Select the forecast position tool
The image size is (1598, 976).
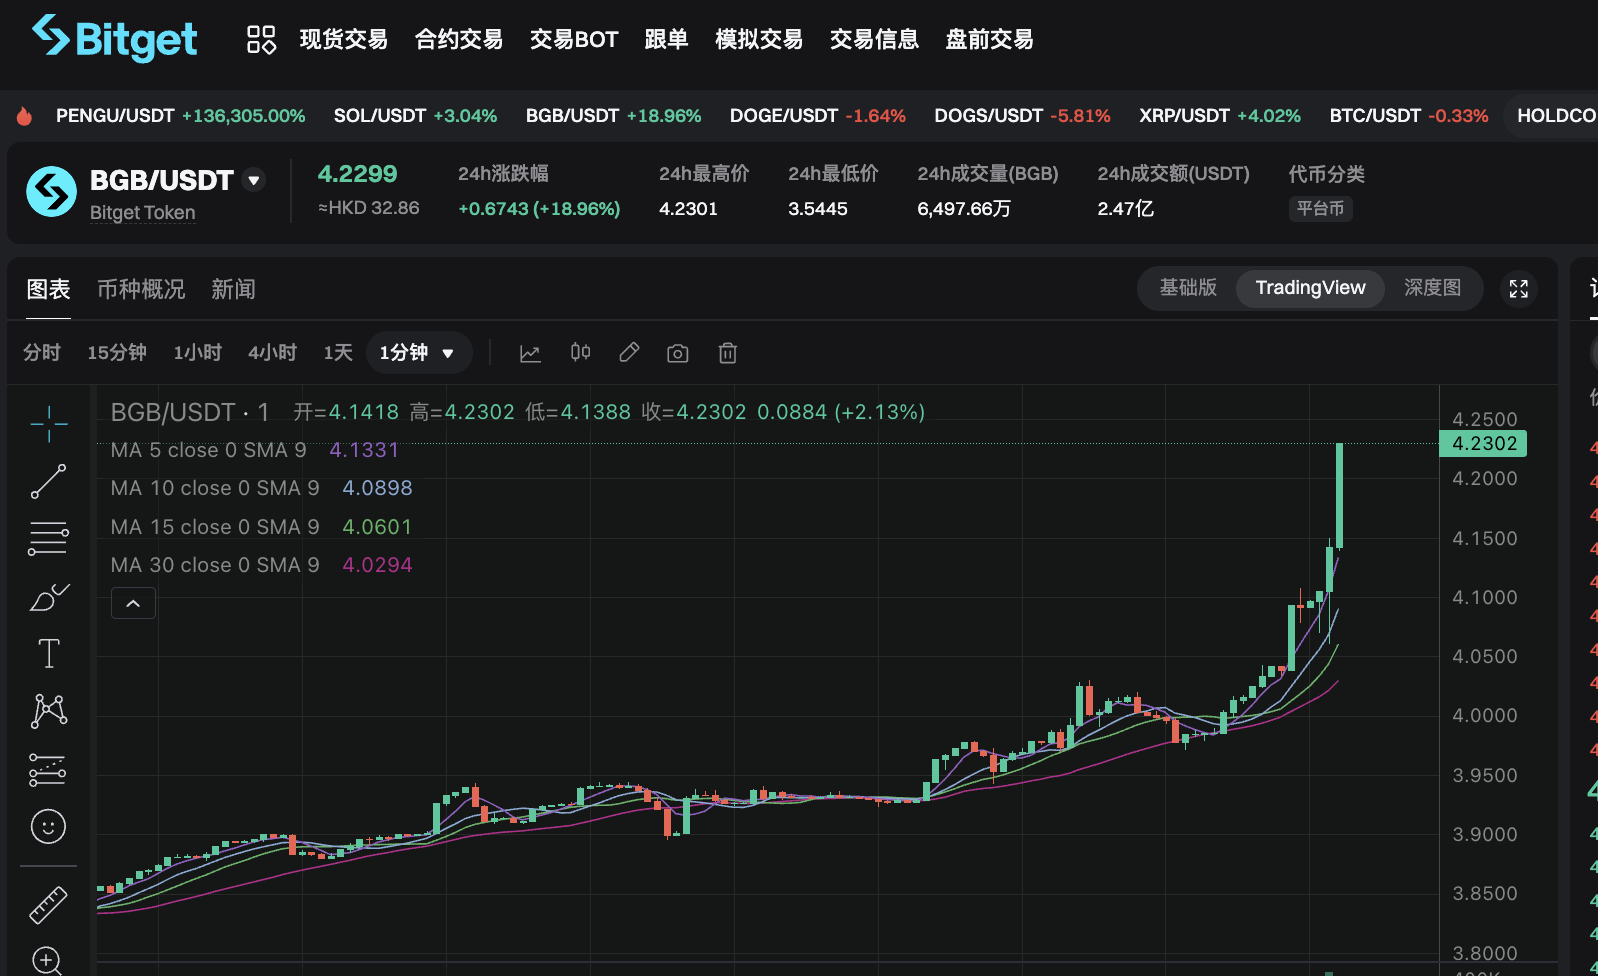[x=49, y=769]
